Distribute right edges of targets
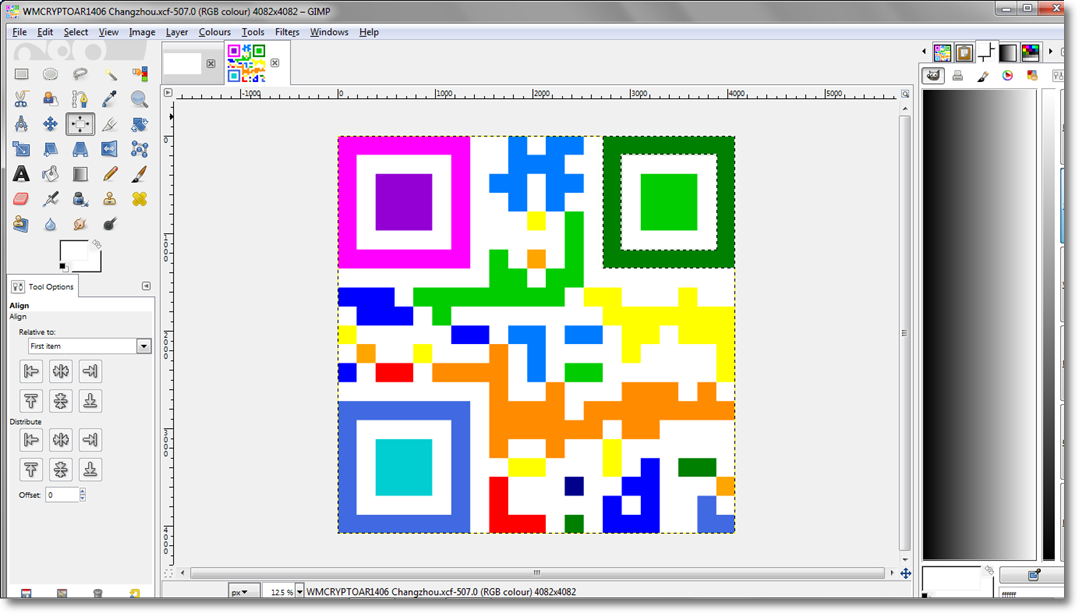This screenshot has width=1080, height=615. coord(90,439)
